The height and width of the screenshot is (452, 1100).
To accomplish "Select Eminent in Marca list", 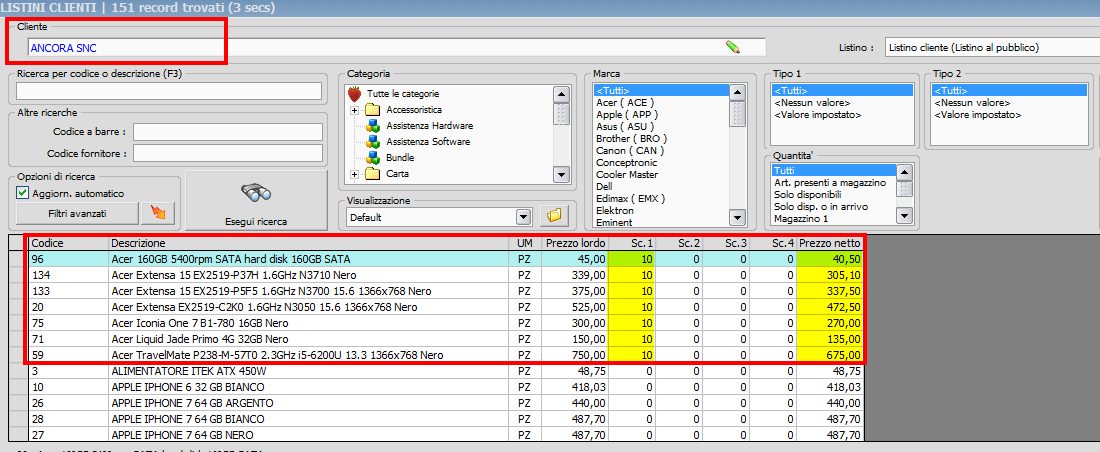I will pos(615,222).
